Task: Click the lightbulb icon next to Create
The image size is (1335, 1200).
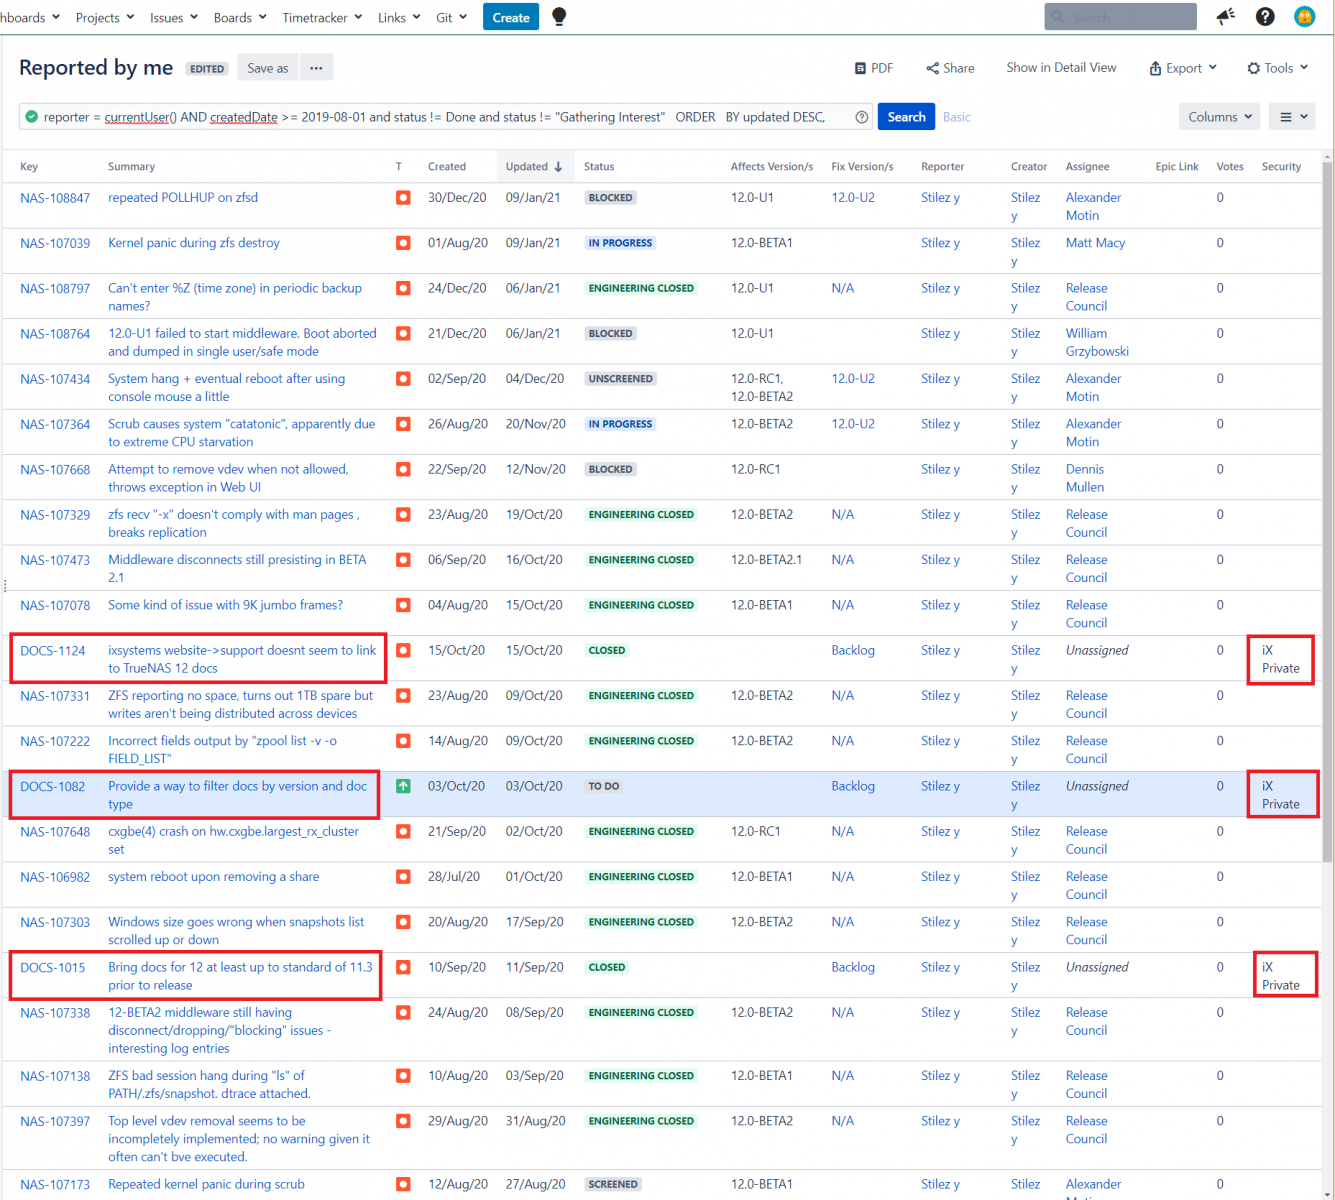Action: tap(559, 17)
